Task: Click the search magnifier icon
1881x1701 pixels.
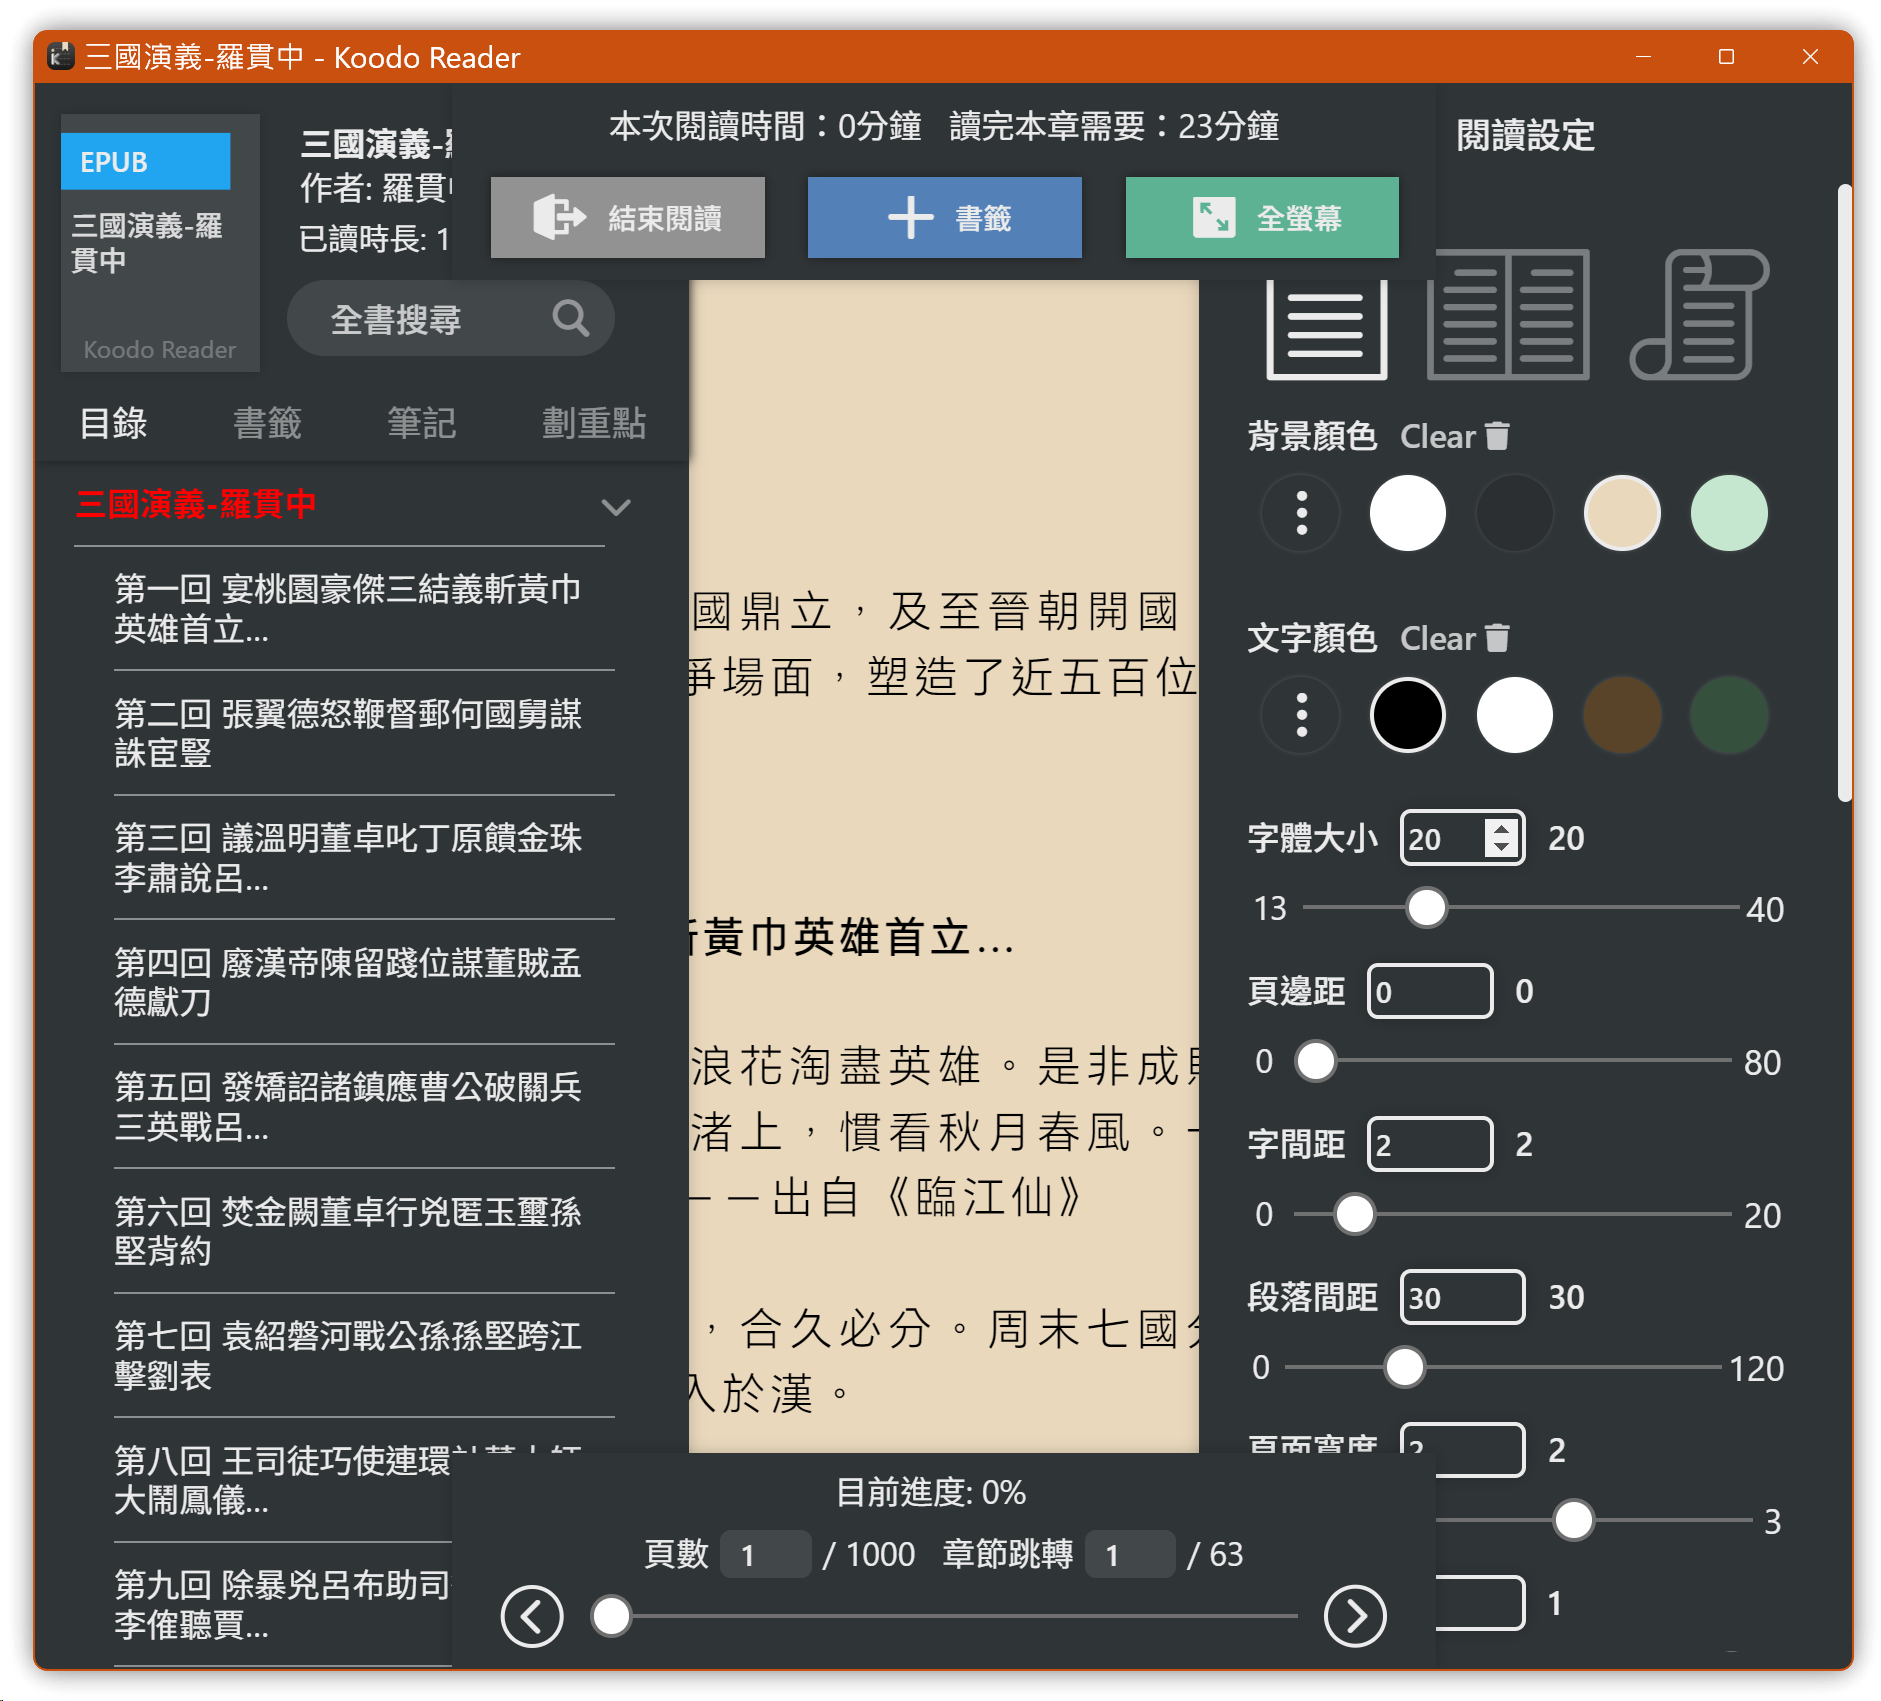Action: coord(571,318)
